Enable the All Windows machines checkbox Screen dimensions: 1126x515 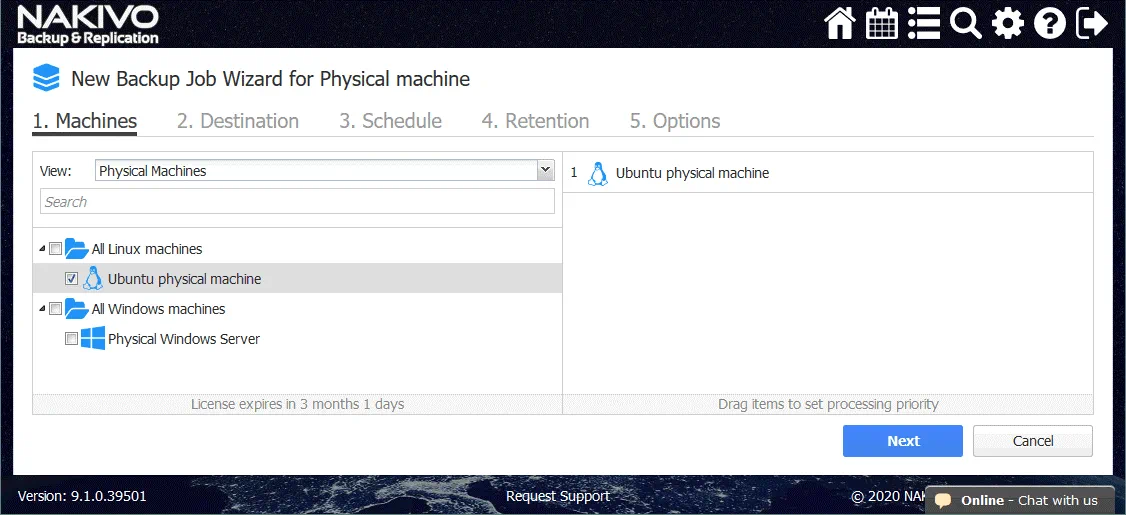(55, 309)
